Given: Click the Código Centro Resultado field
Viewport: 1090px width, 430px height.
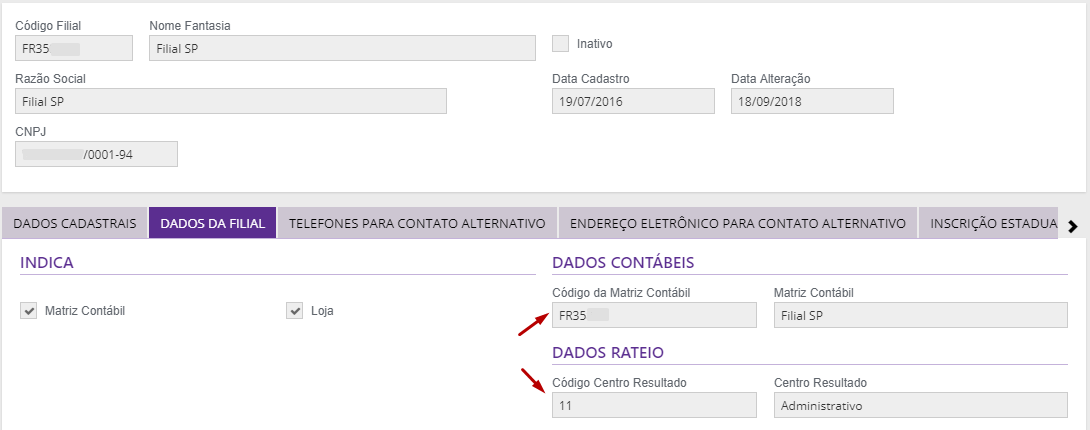Looking at the screenshot, I should pyautogui.click(x=654, y=405).
